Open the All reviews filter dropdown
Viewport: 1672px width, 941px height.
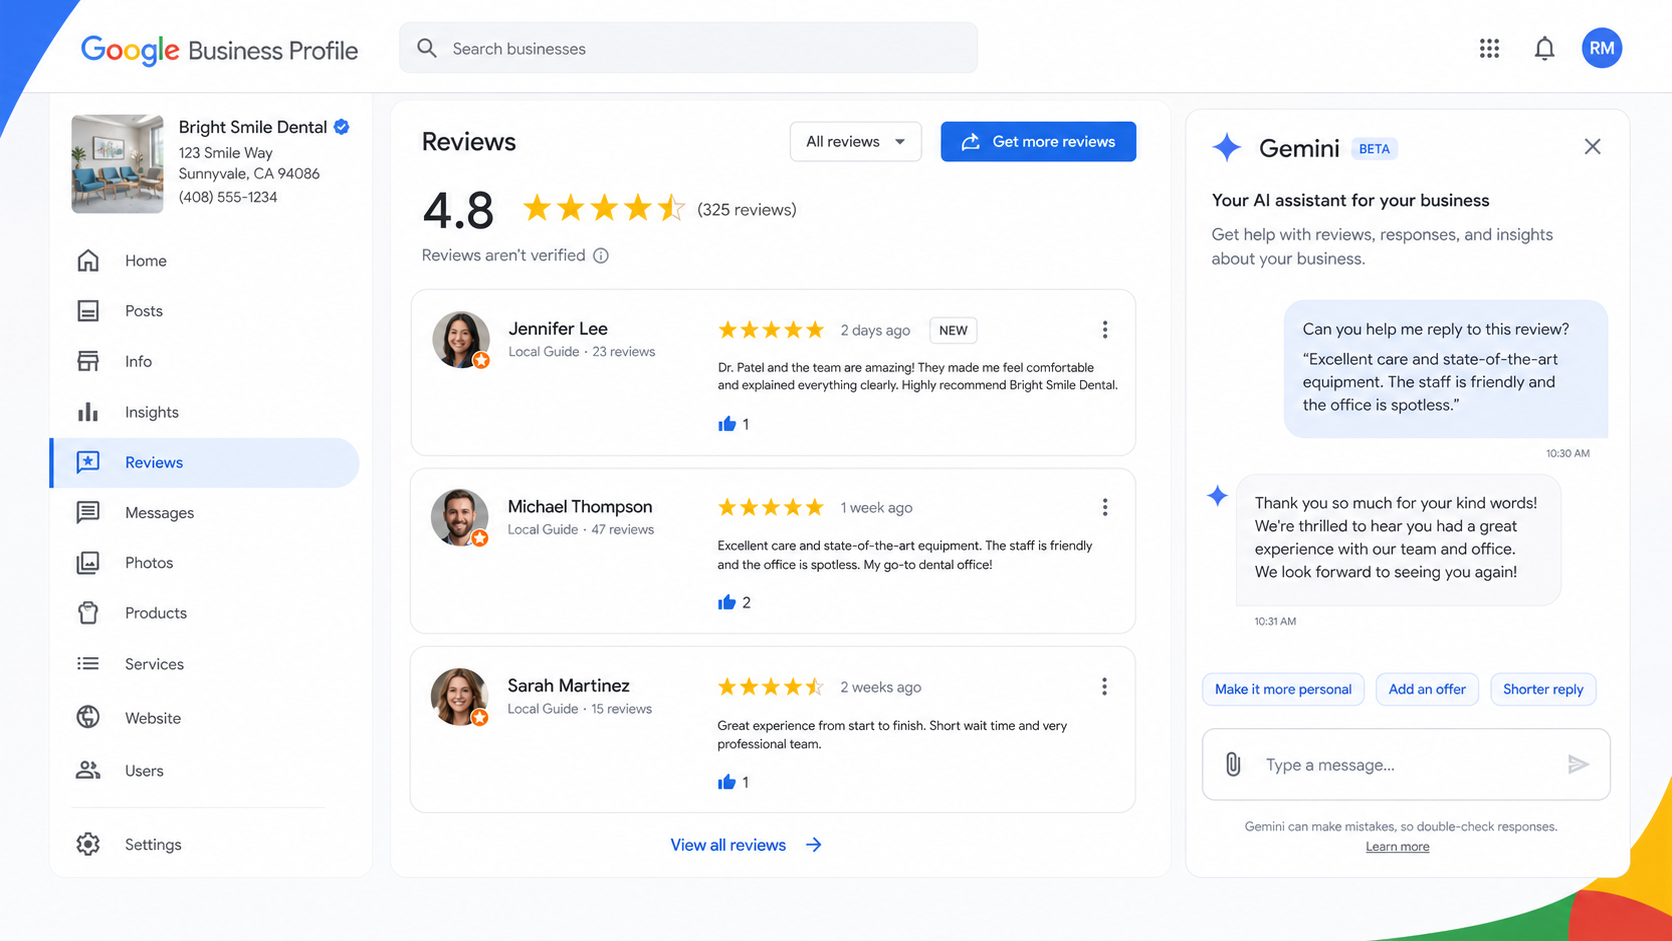pos(855,142)
